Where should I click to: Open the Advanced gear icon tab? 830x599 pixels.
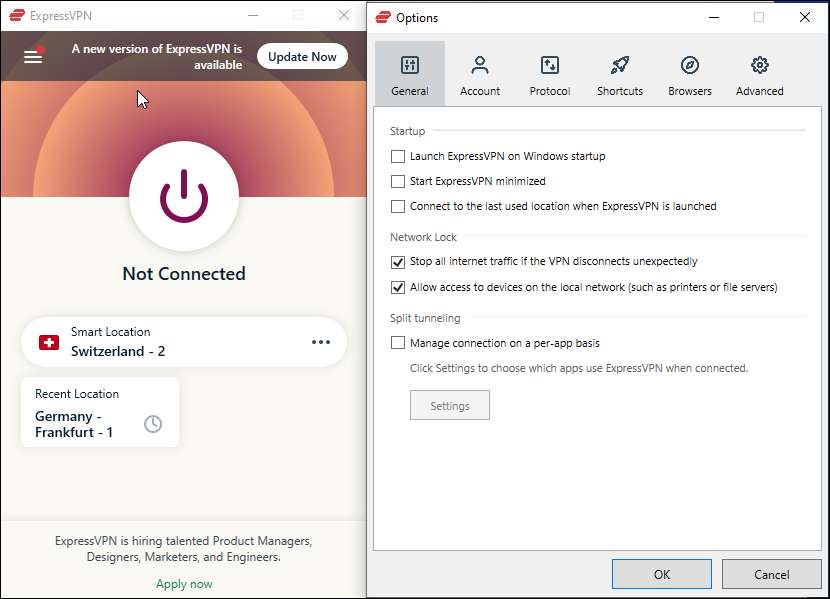[759, 66]
